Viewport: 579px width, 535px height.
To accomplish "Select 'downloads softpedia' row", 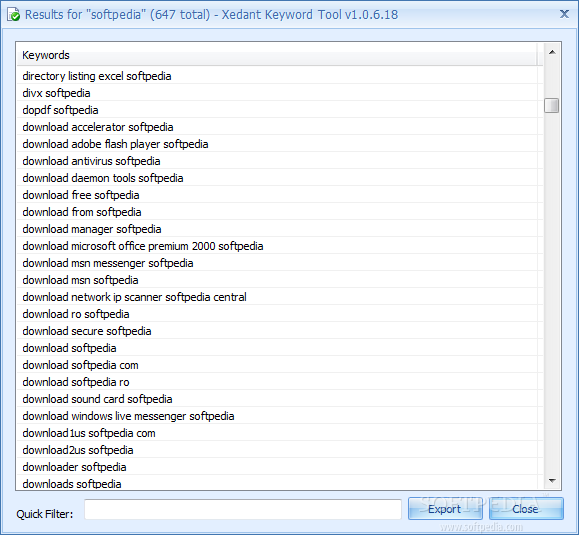I will point(280,483).
